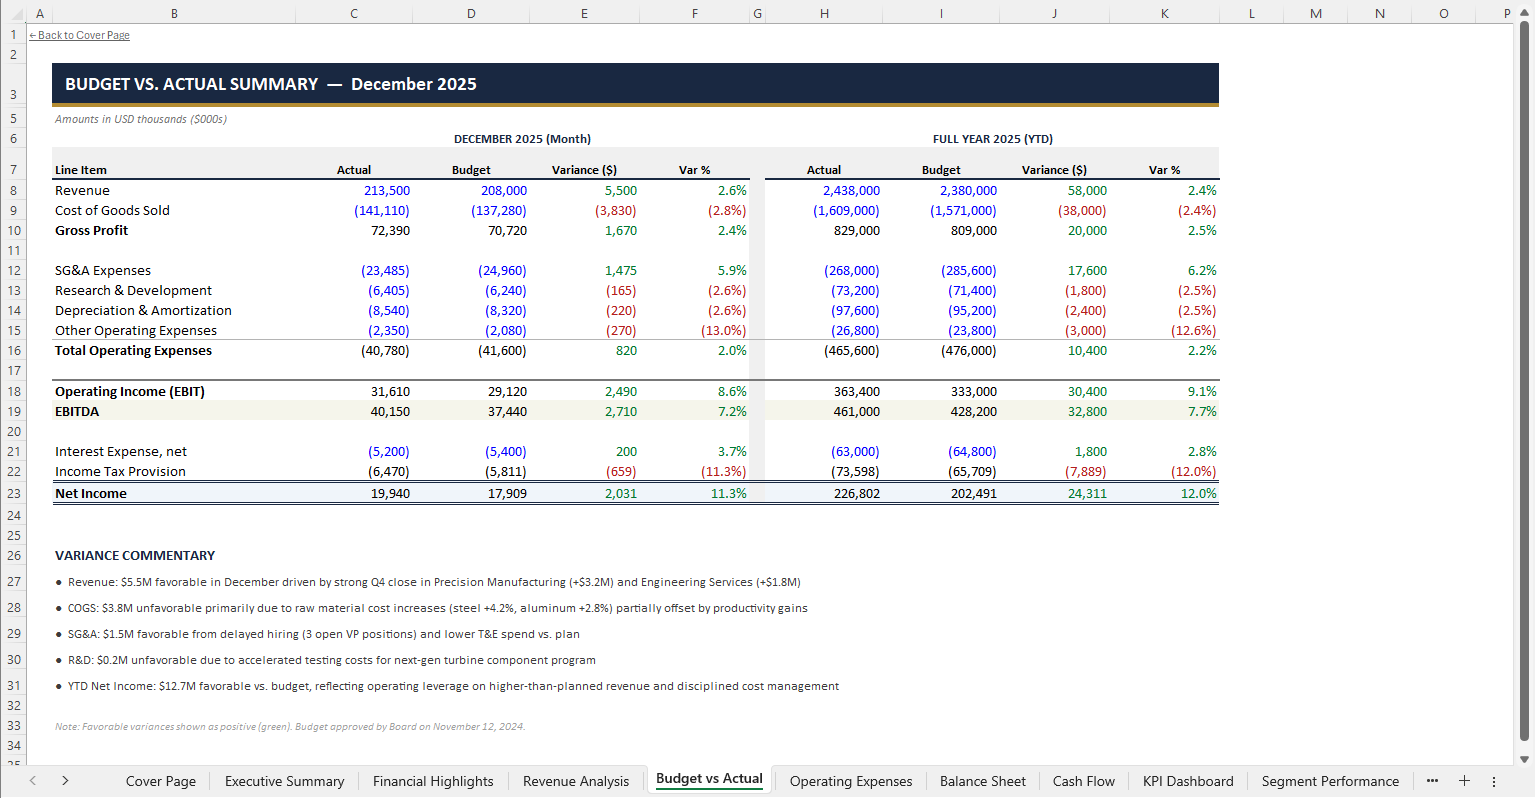Click the scroll-down arrow at the right edge

(1524, 760)
